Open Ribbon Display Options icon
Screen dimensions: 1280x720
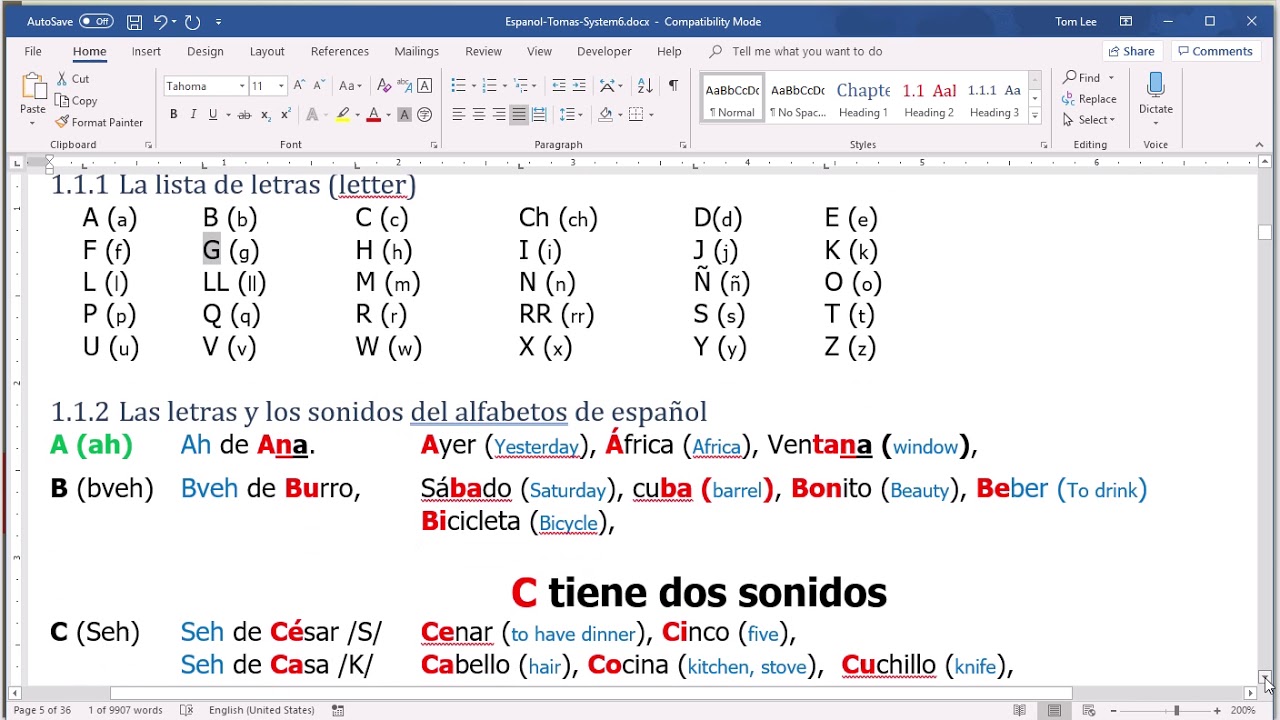click(x=1126, y=21)
